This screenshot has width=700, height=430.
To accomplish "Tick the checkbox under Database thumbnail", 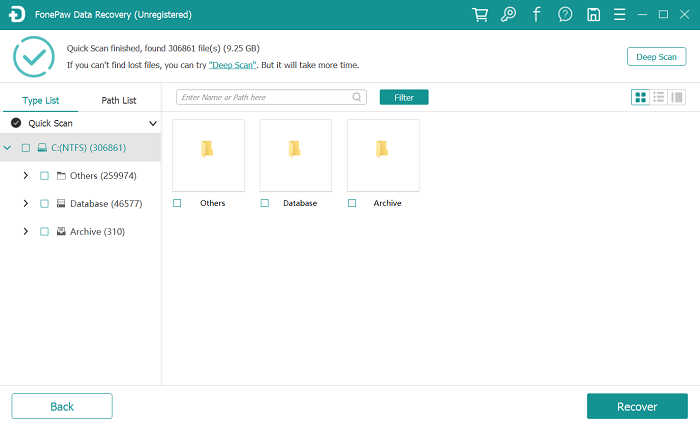I will pos(265,203).
